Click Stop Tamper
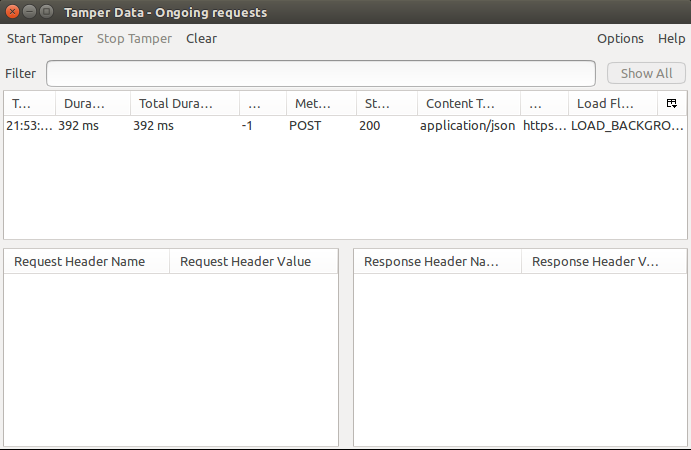Screen dimensions: 691x450 click(134, 39)
